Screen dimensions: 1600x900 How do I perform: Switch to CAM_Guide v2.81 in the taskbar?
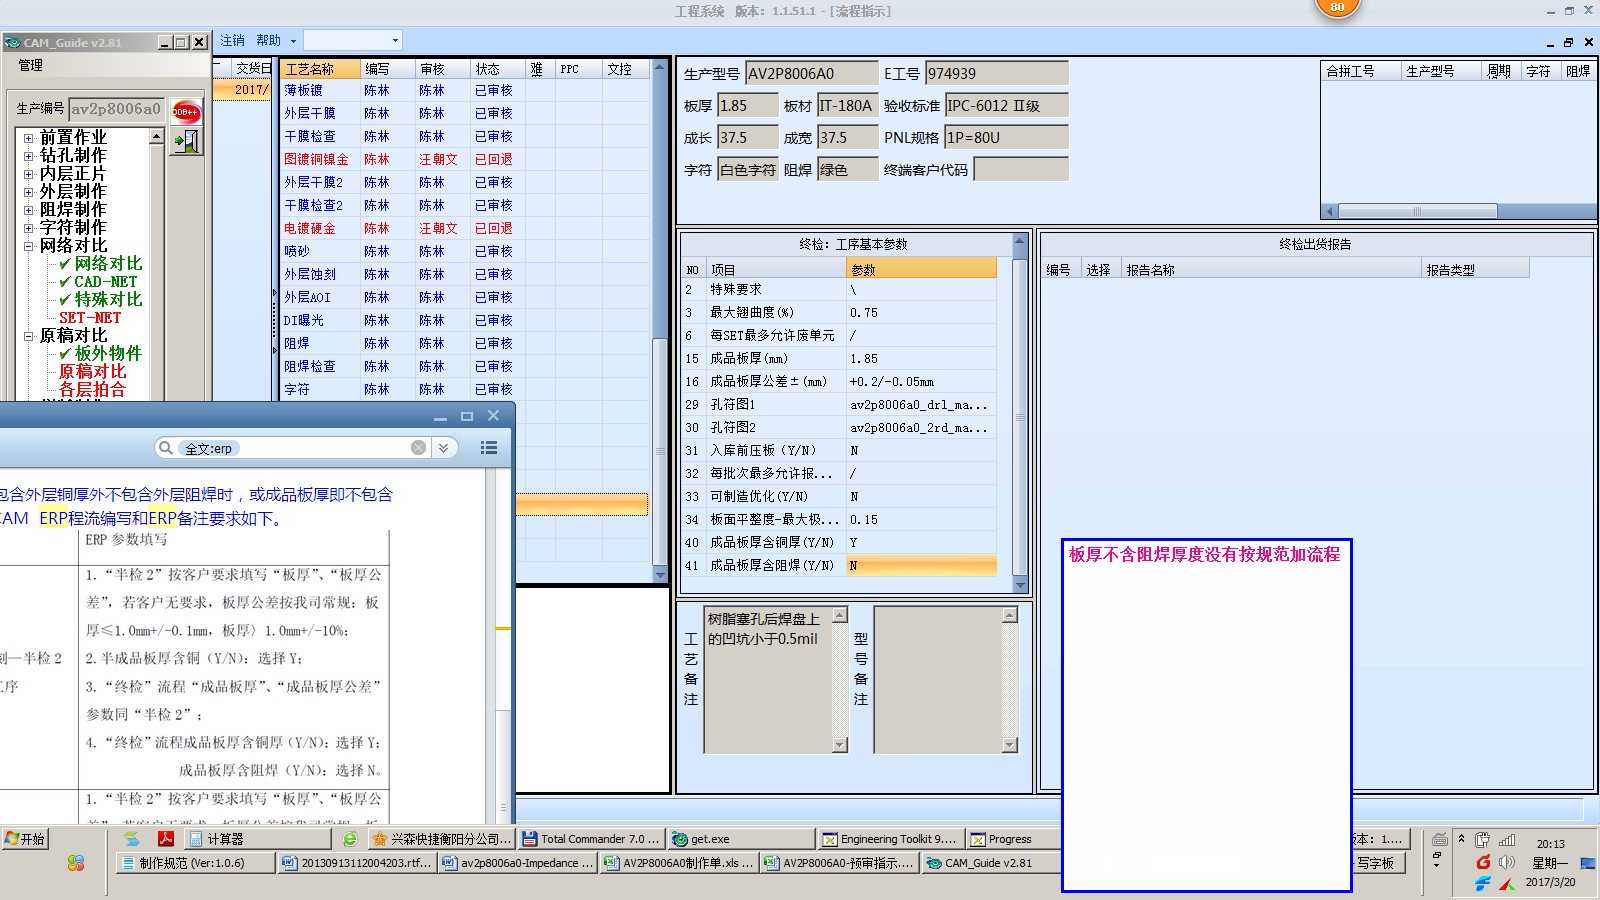(x=997, y=863)
